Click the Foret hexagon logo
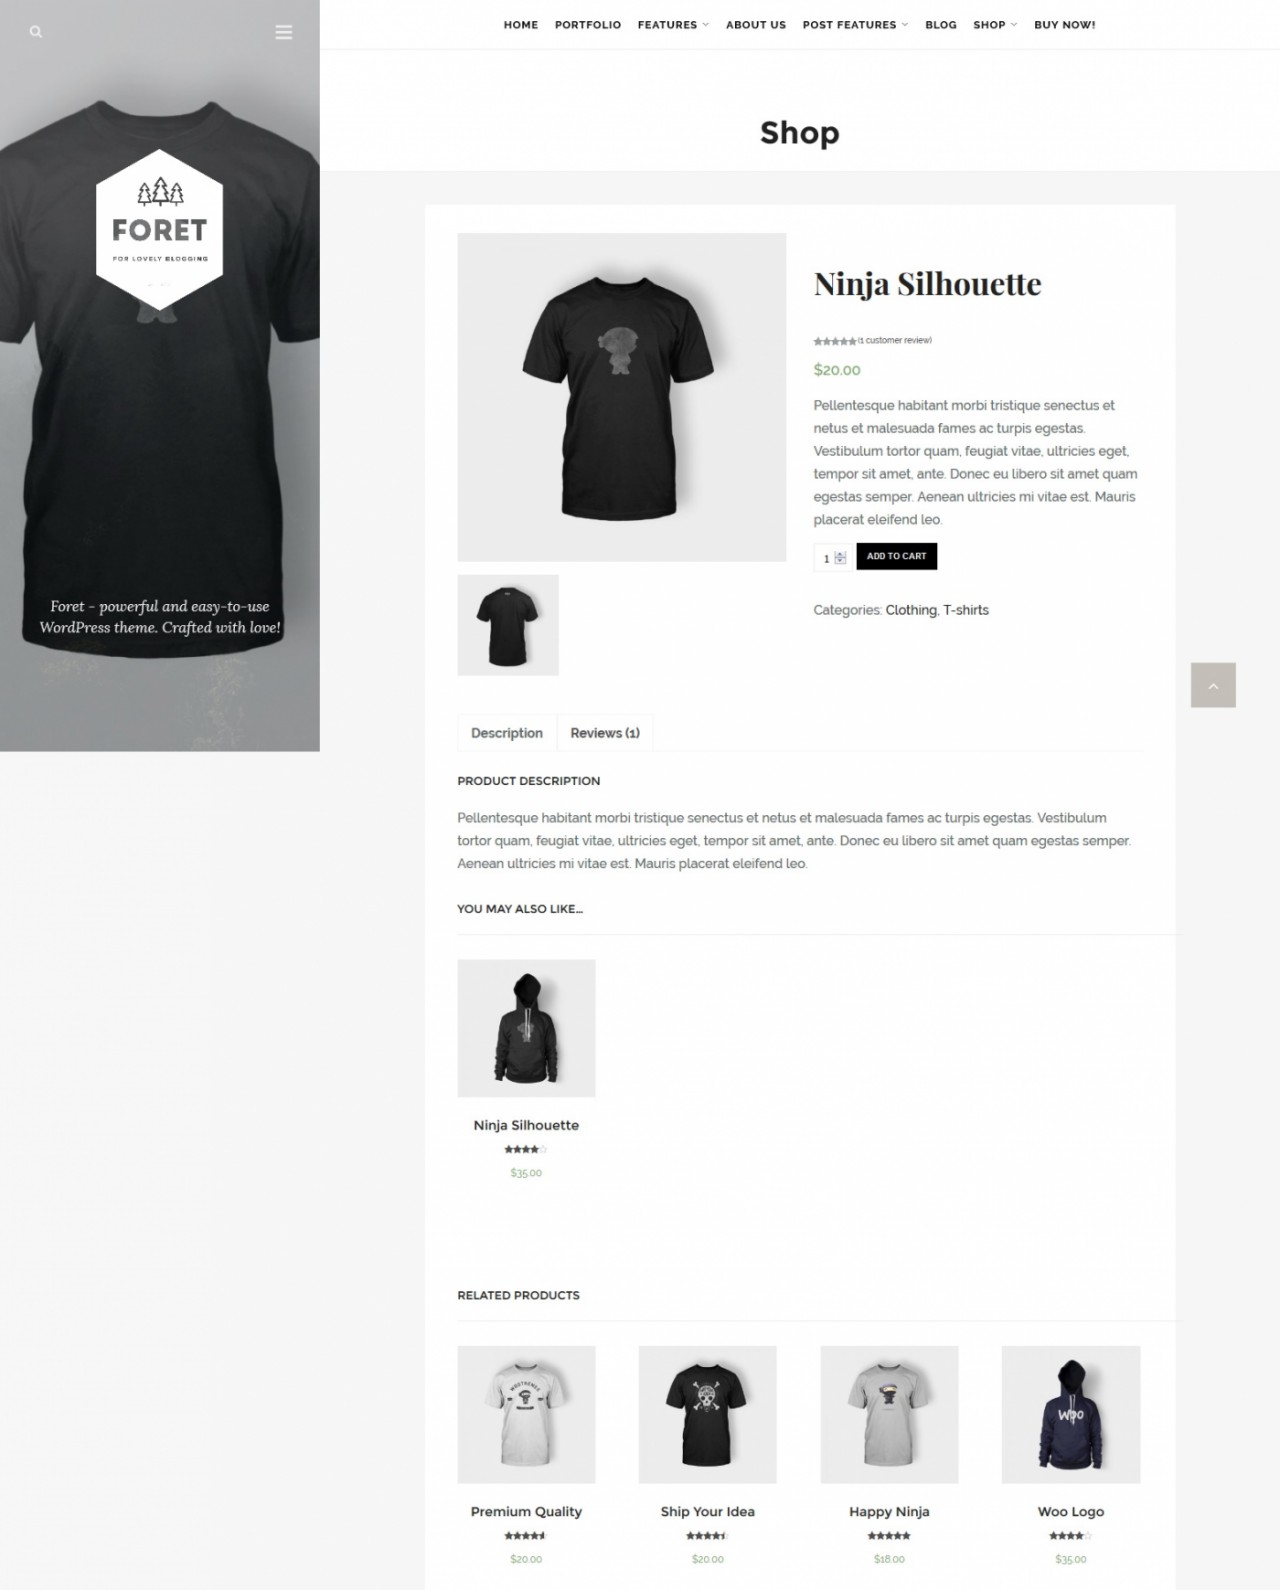The height and width of the screenshot is (1590, 1280). (159, 230)
